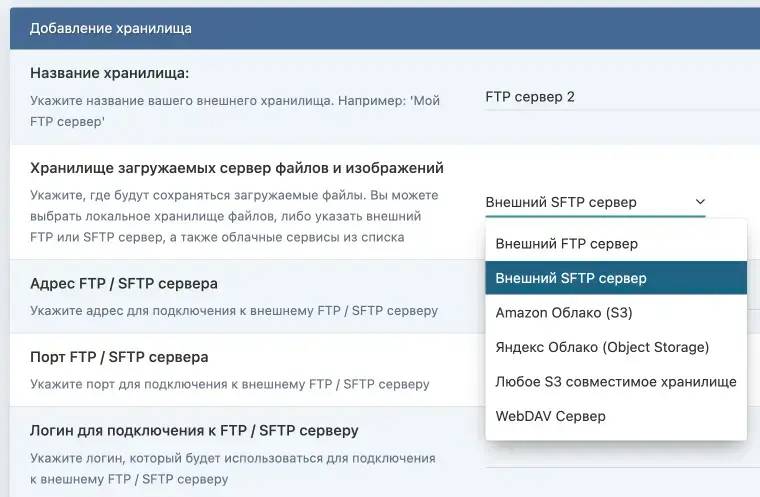Click the 'Название хранилища:' label

pos(109,73)
